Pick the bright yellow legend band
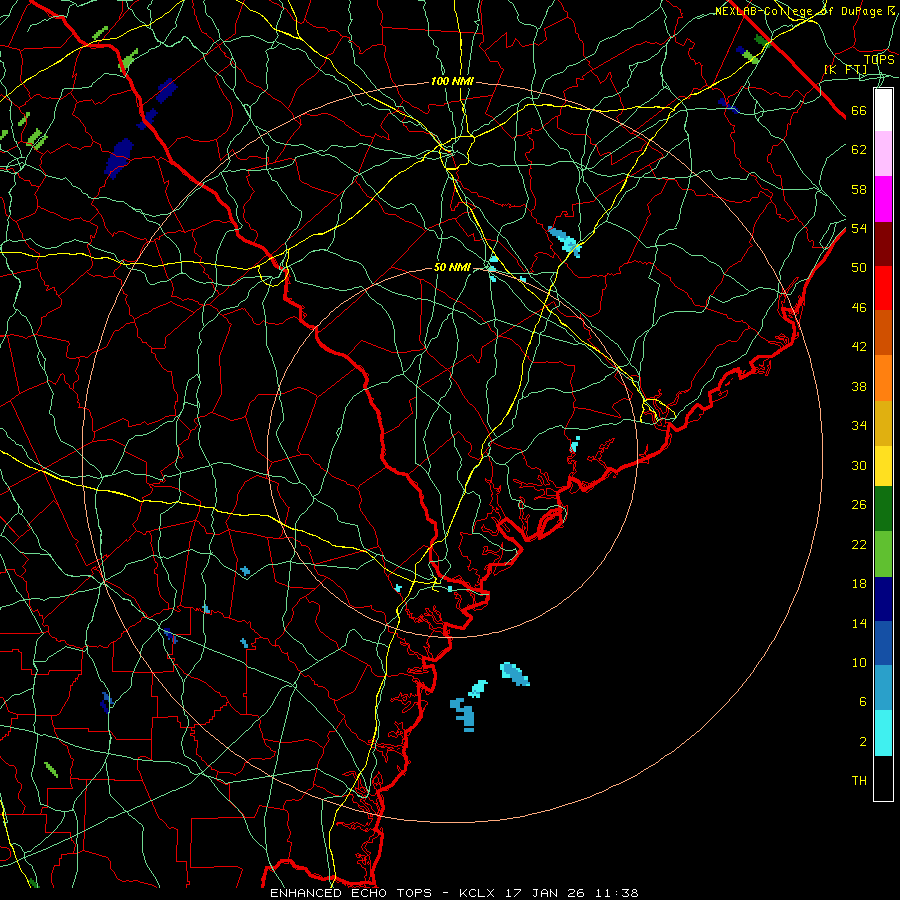This screenshot has width=900, height=900. [883, 466]
